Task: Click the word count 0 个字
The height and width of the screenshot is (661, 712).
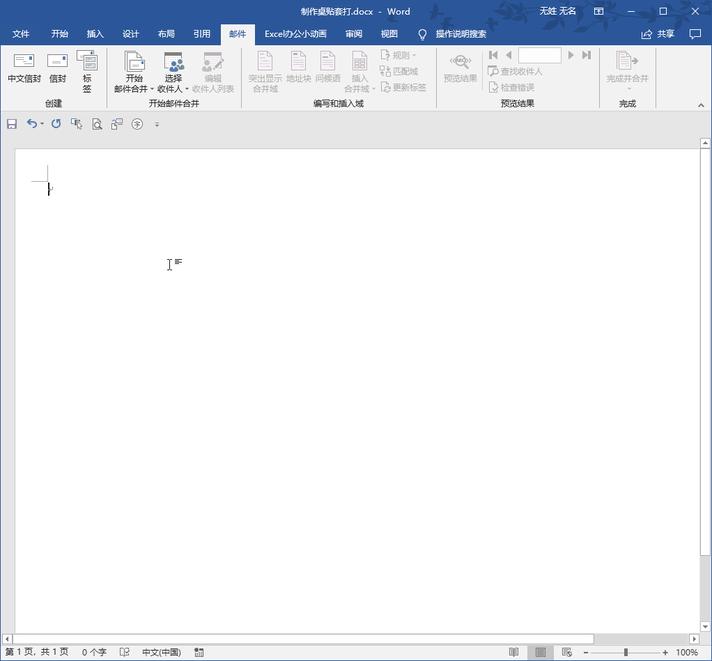Action: pos(94,652)
